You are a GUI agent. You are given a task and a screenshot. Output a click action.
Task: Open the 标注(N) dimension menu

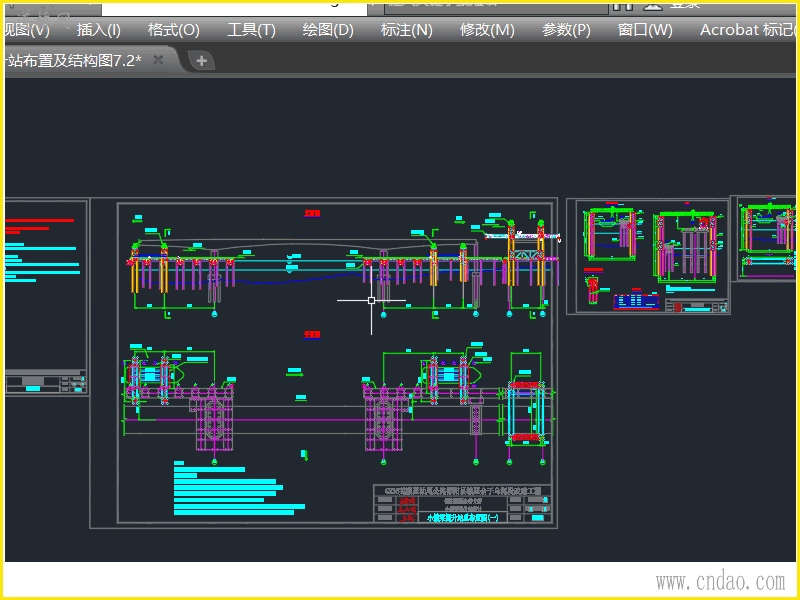click(x=406, y=30)
